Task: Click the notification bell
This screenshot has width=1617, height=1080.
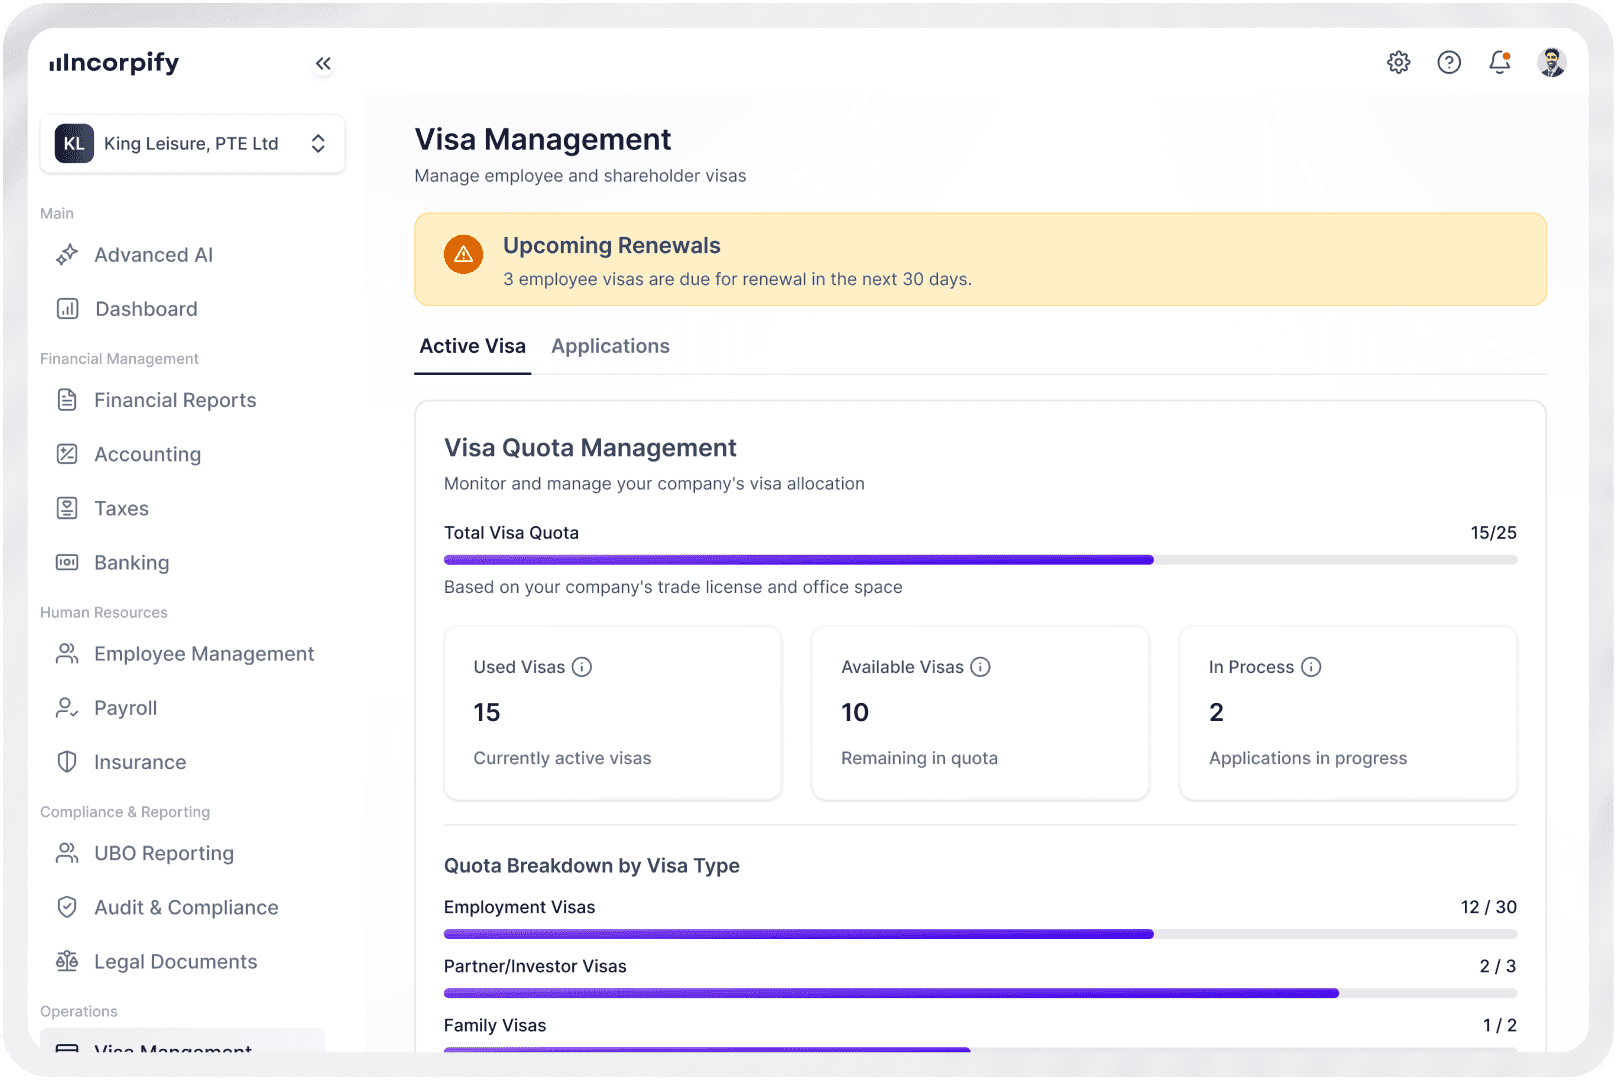Action: point(1499,62)
